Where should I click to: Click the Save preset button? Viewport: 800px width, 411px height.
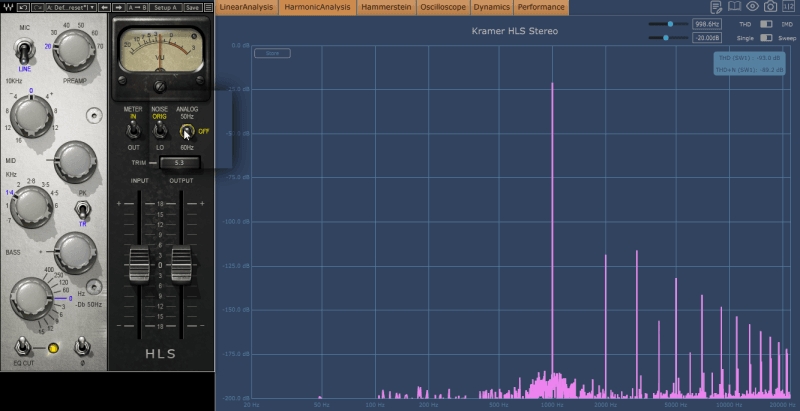coord(192,7)
